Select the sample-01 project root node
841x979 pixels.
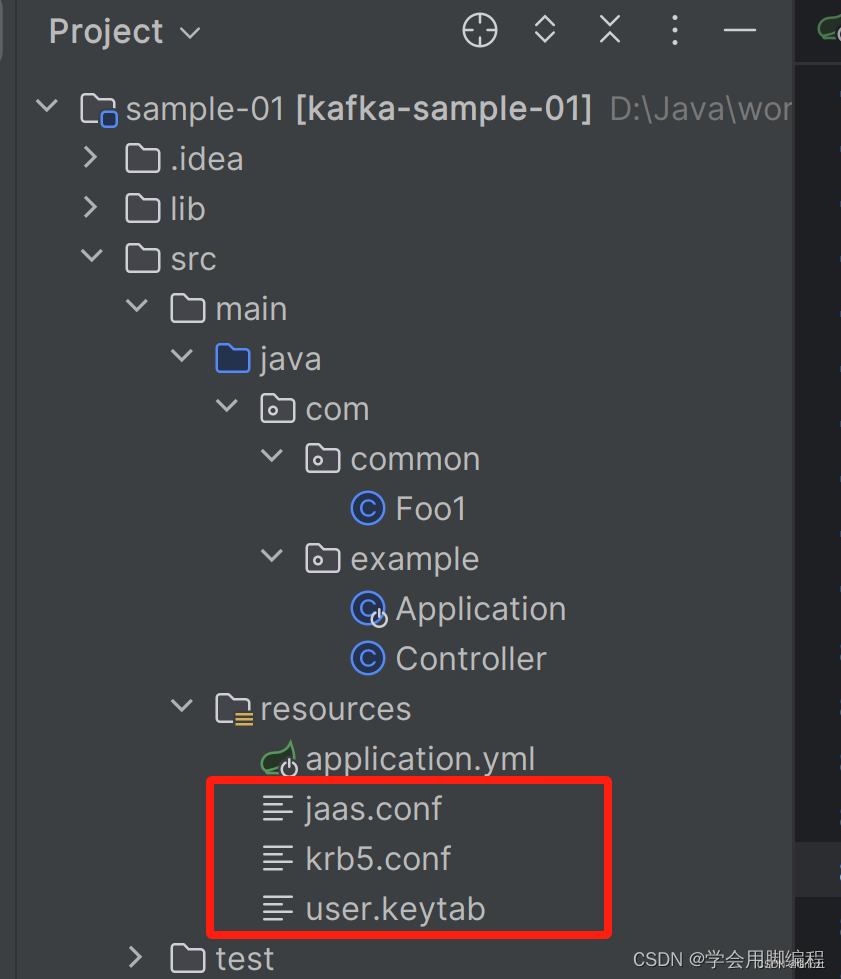click(358, 109)
